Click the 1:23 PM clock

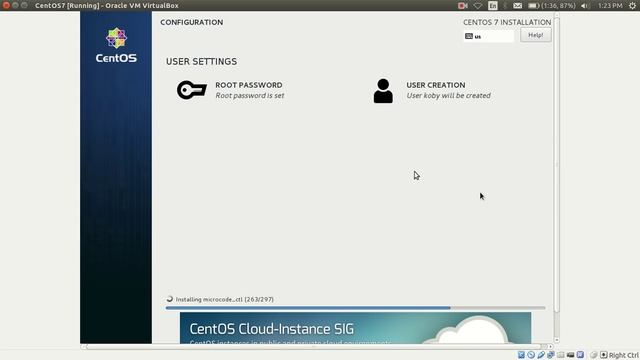tap(610, 5)
